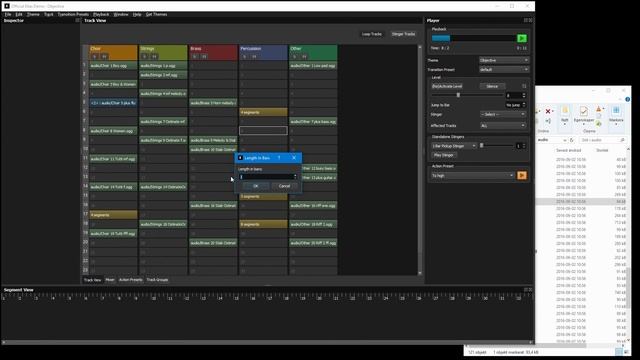Viewport: 640px width, 360px height.
Task: Click the Length in bars spinner arrows
Action: point(295,177)
